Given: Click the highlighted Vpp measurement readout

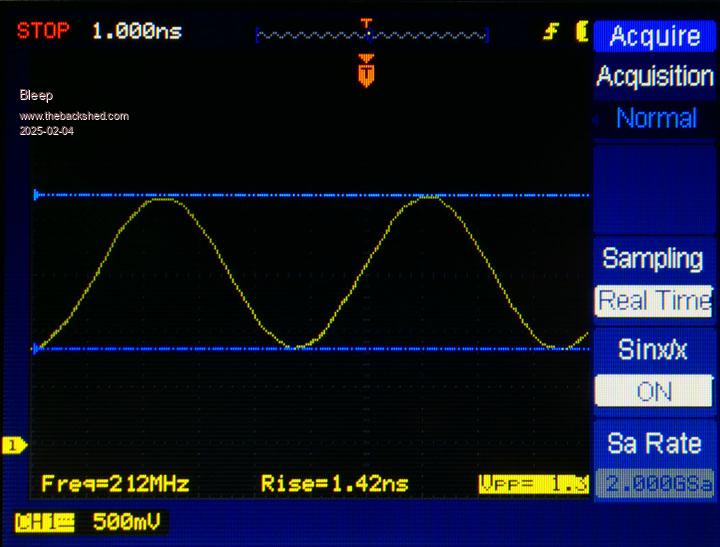Looking at the screenshot, I should point(533,484).
